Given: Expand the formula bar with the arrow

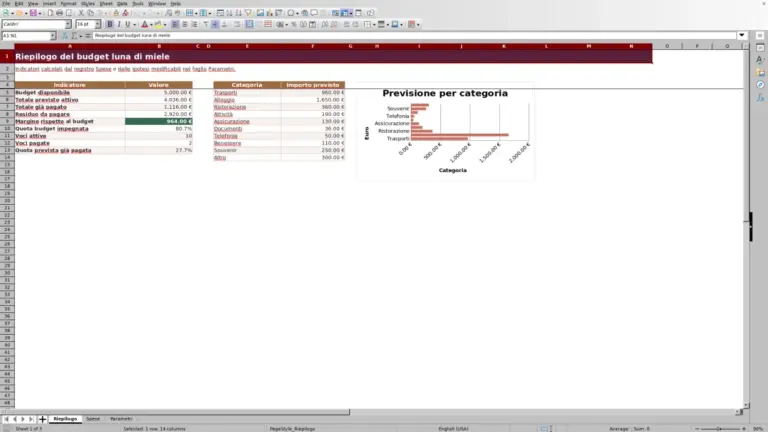Looking at the screenshot, I should (x=742, y=35).
